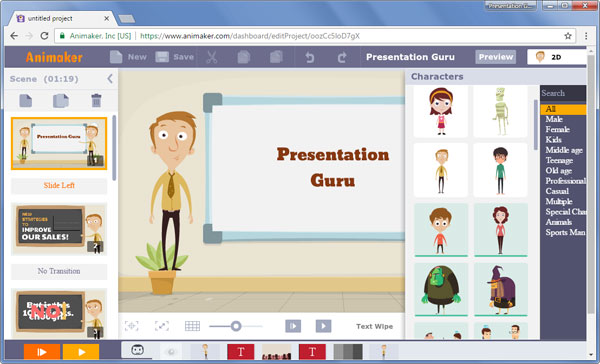Click the Search field in Characters panel
600x364 pixels.
(x=563, y=93)
